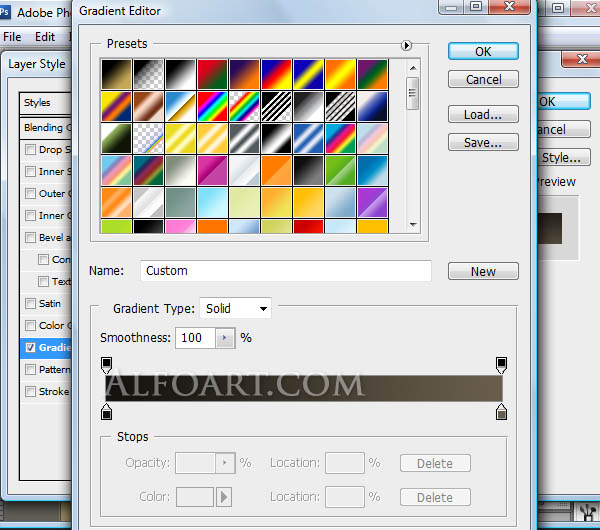Image resolution: width=600 pixels, height=530 pixels.
Task: Select the Violet, Green, Orange preset gradient
Action: coord(373,74)
